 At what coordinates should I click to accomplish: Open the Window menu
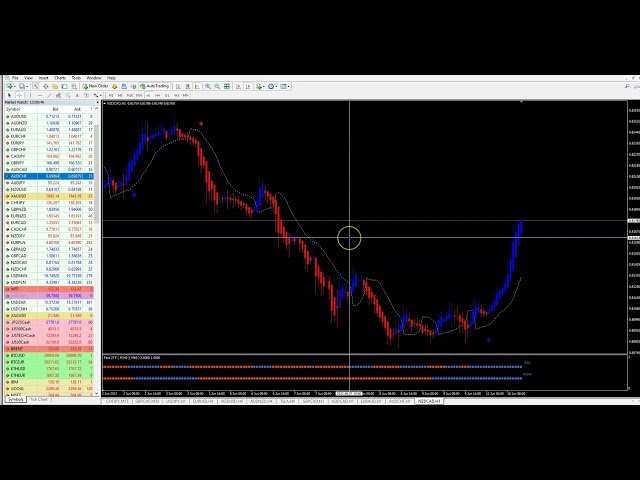(x=94, y=78)
